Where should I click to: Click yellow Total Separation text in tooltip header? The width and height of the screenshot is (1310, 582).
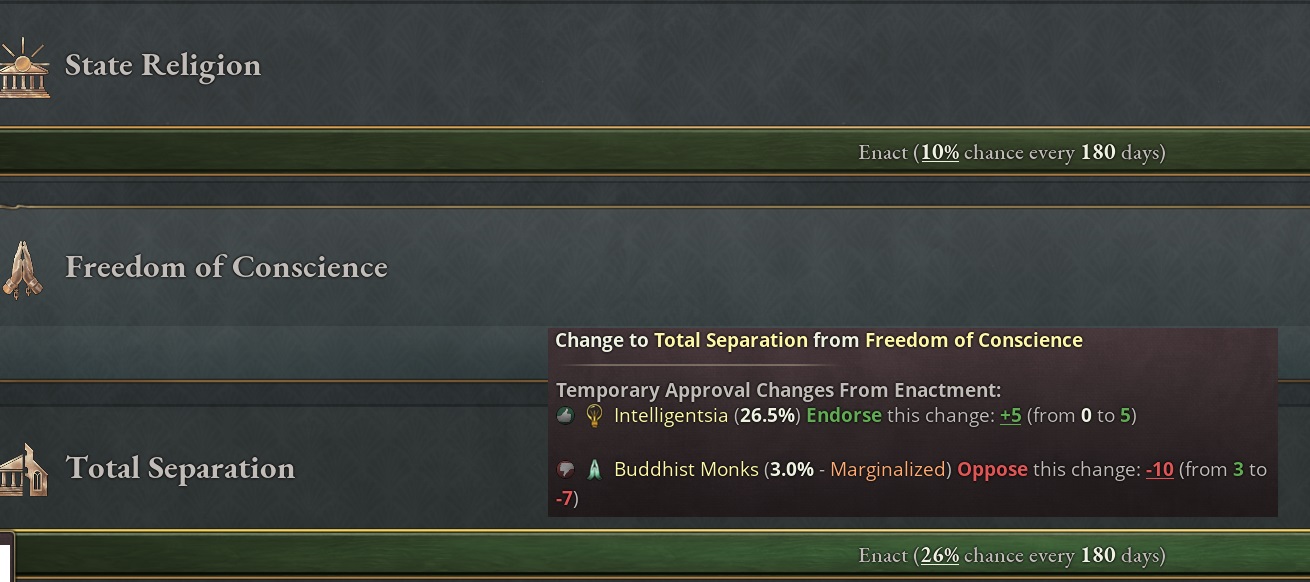[730, 340]
